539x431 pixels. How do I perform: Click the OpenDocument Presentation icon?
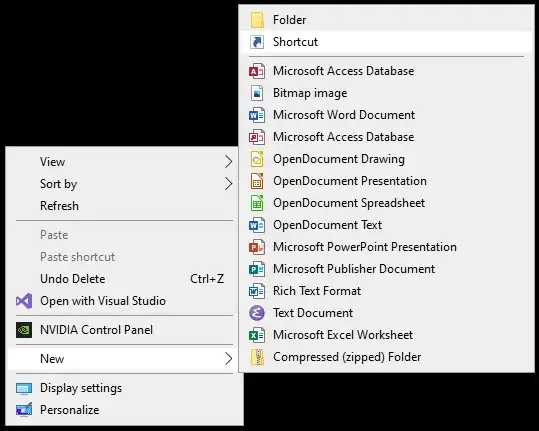point(257,181)
